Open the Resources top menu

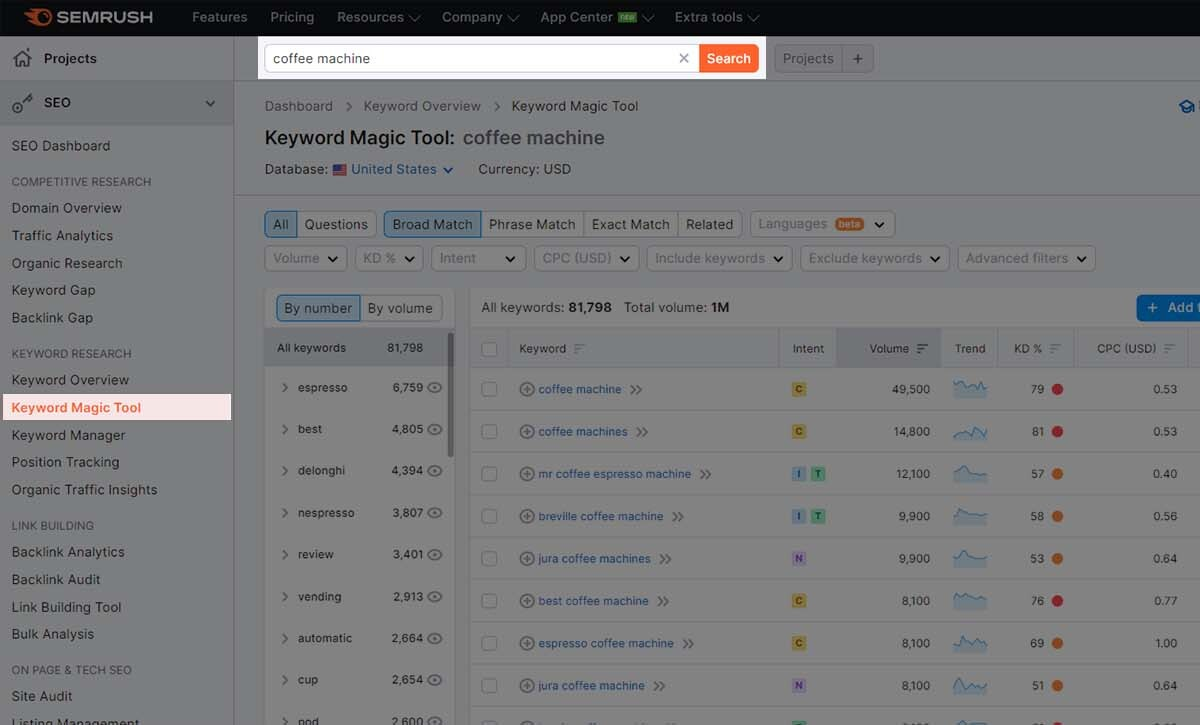coord(379,17)
